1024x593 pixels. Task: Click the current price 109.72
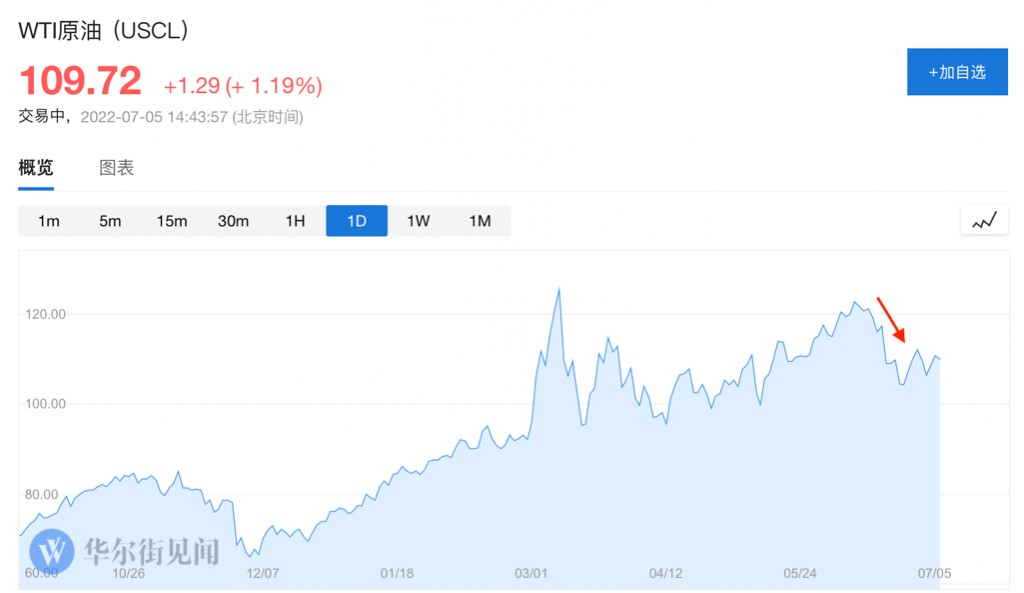coord(81,81)
